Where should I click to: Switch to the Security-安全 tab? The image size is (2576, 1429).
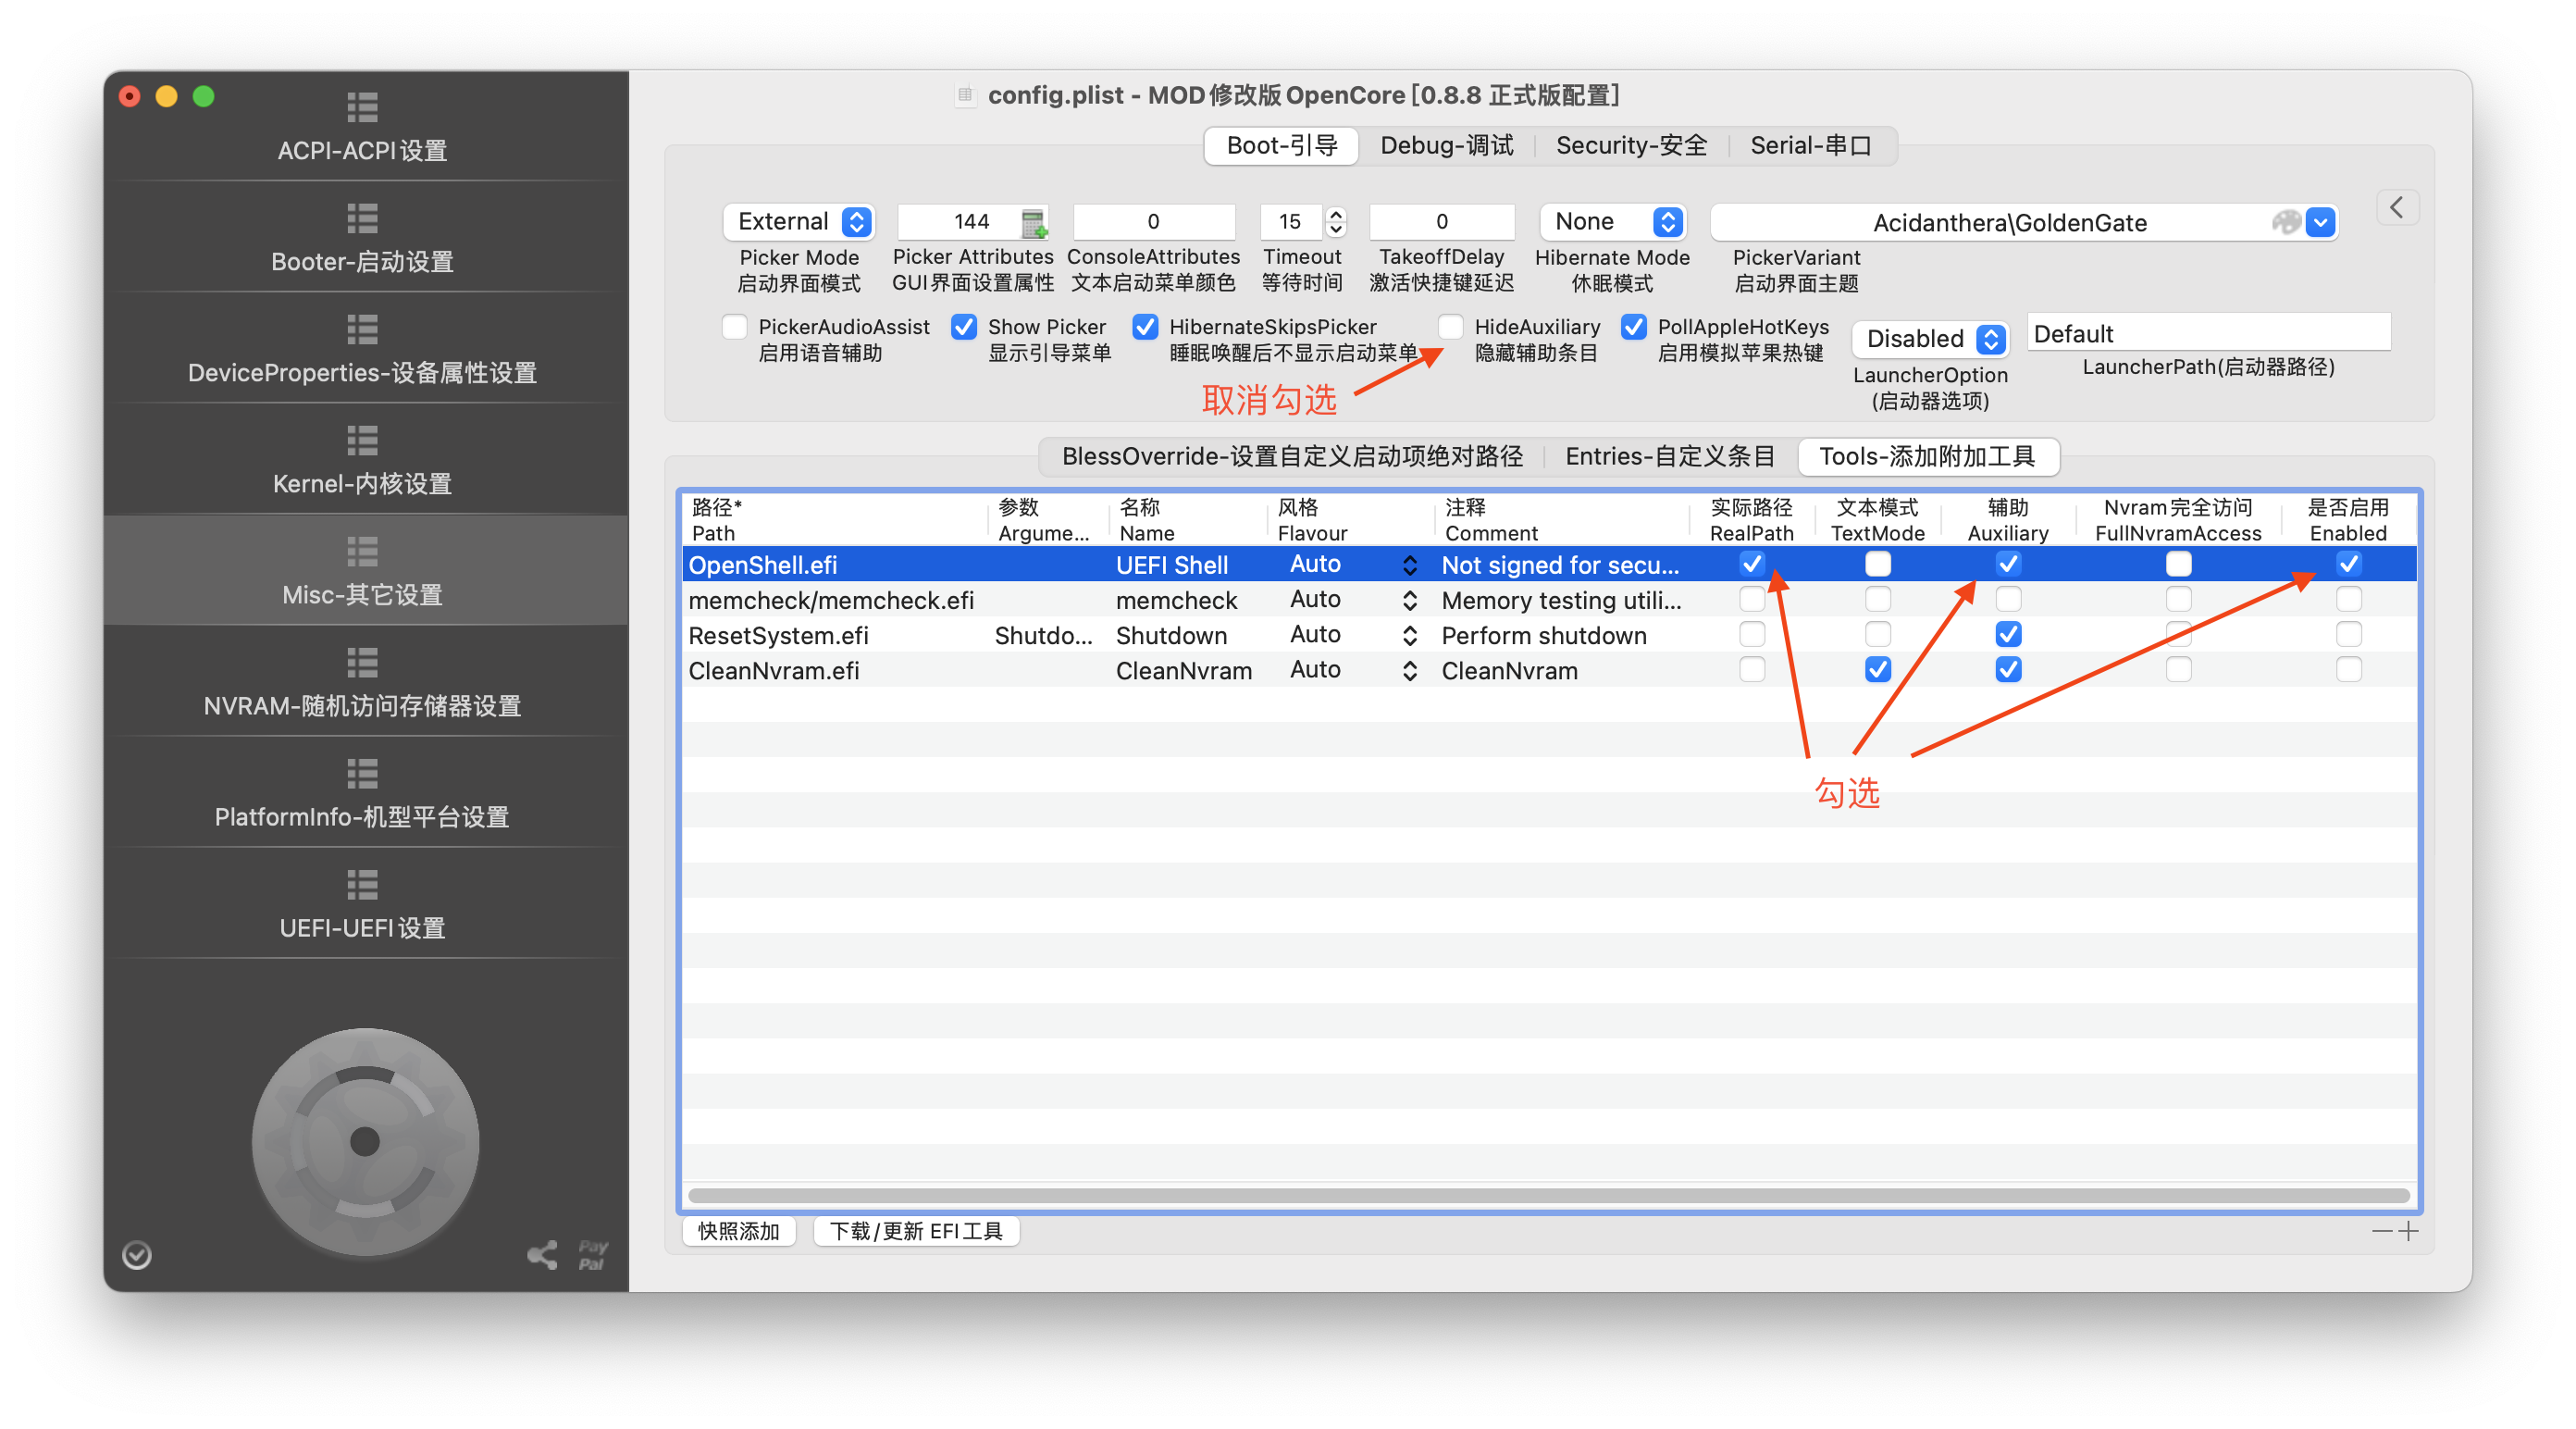click(1631, 146)
